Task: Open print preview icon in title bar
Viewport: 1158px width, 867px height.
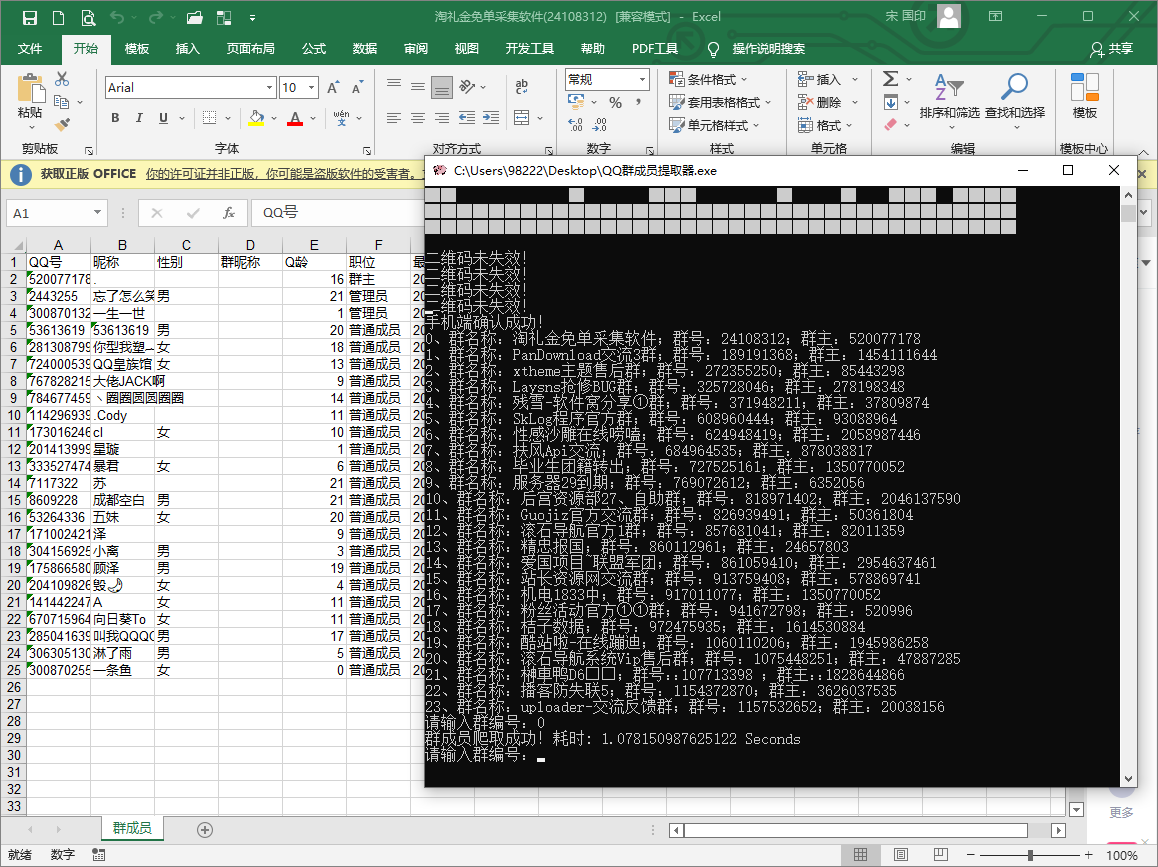Action: [88, 17]
